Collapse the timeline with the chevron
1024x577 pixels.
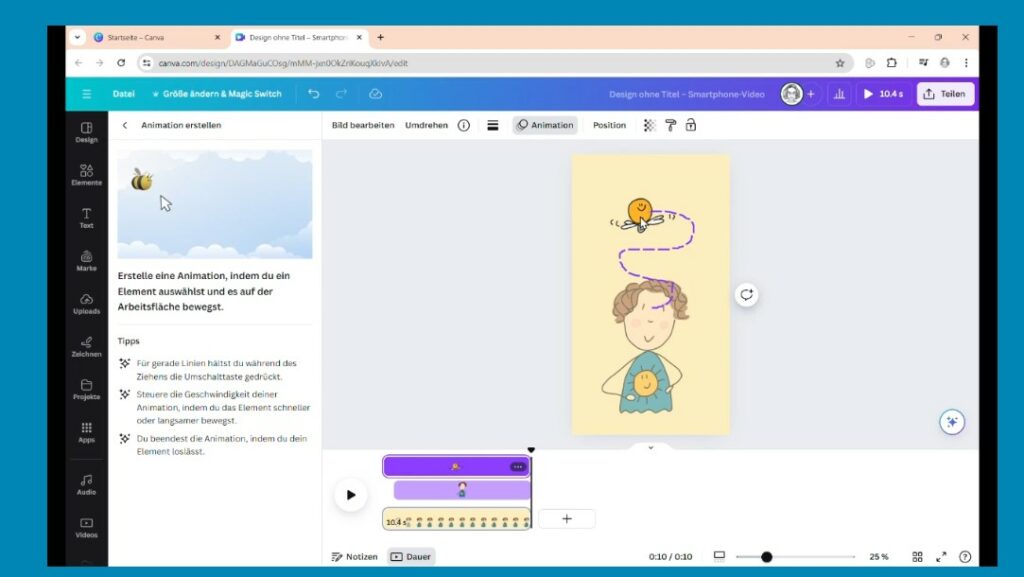(651, 447)
